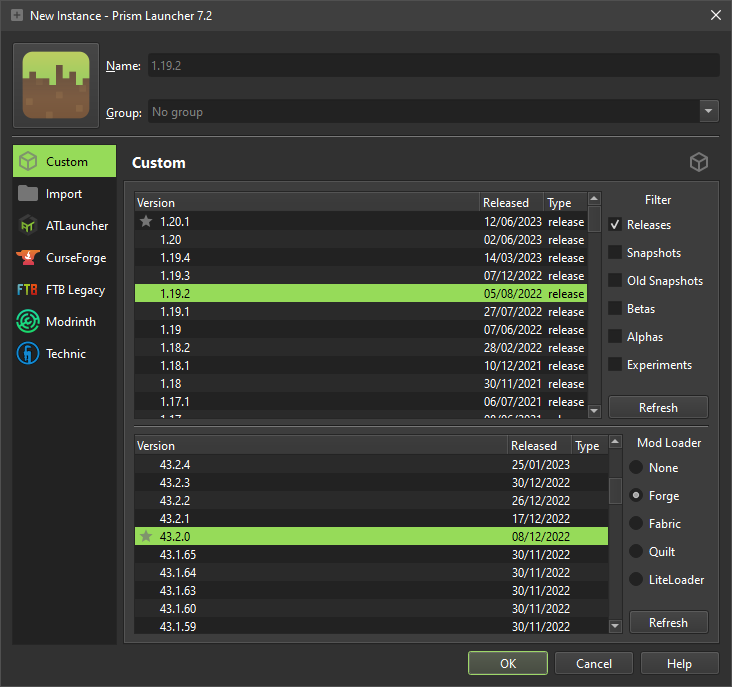Screen dimensions: 732x687
Task: Select Minecraft version 1.19.3 row
Action: click(361, 275)
